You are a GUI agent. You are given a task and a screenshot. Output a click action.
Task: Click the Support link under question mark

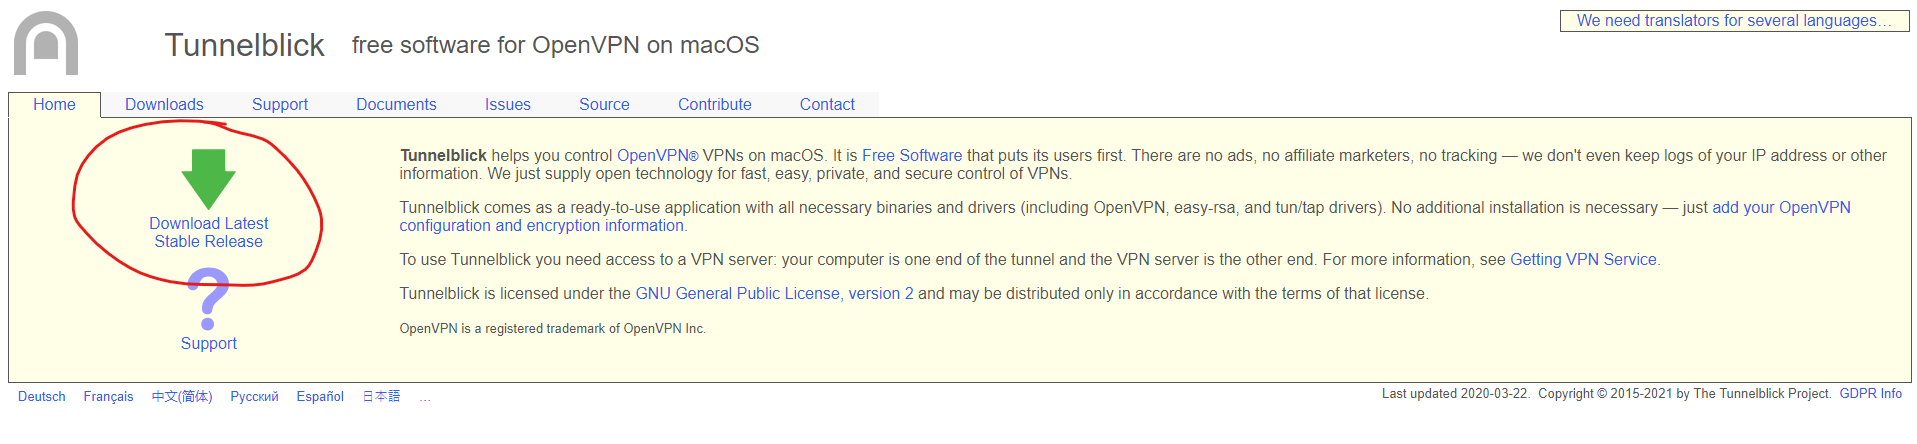[x=208, y=343]
